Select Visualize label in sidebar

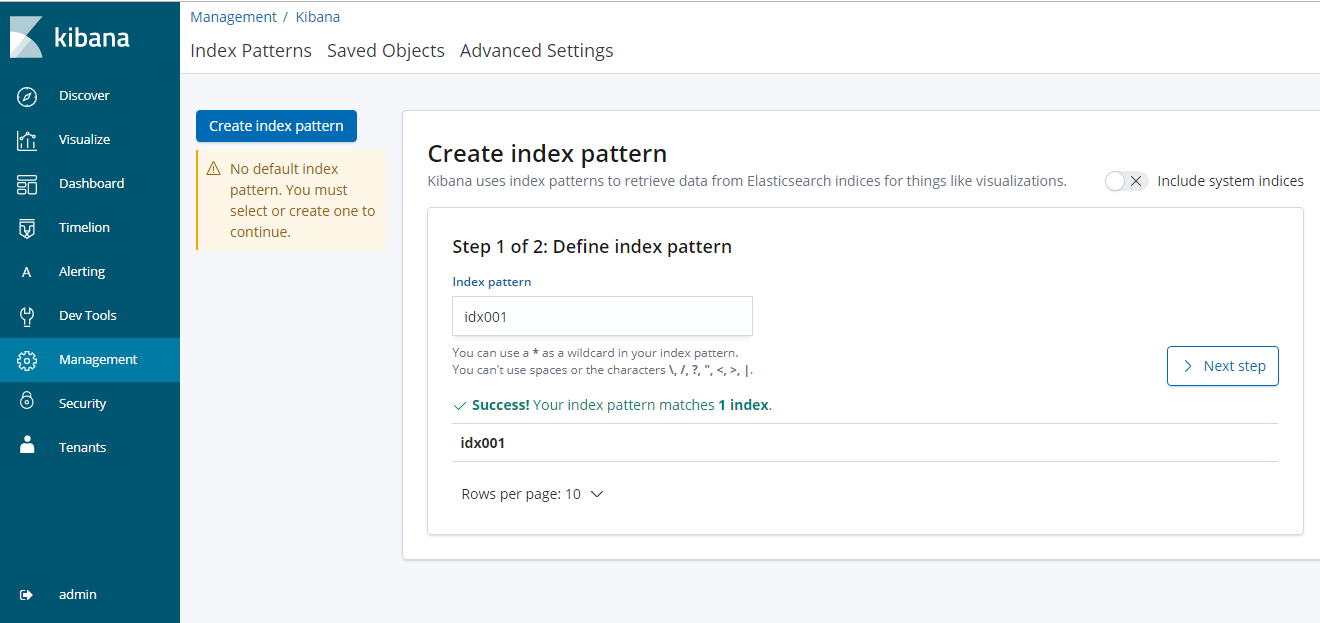coord(85,140)
